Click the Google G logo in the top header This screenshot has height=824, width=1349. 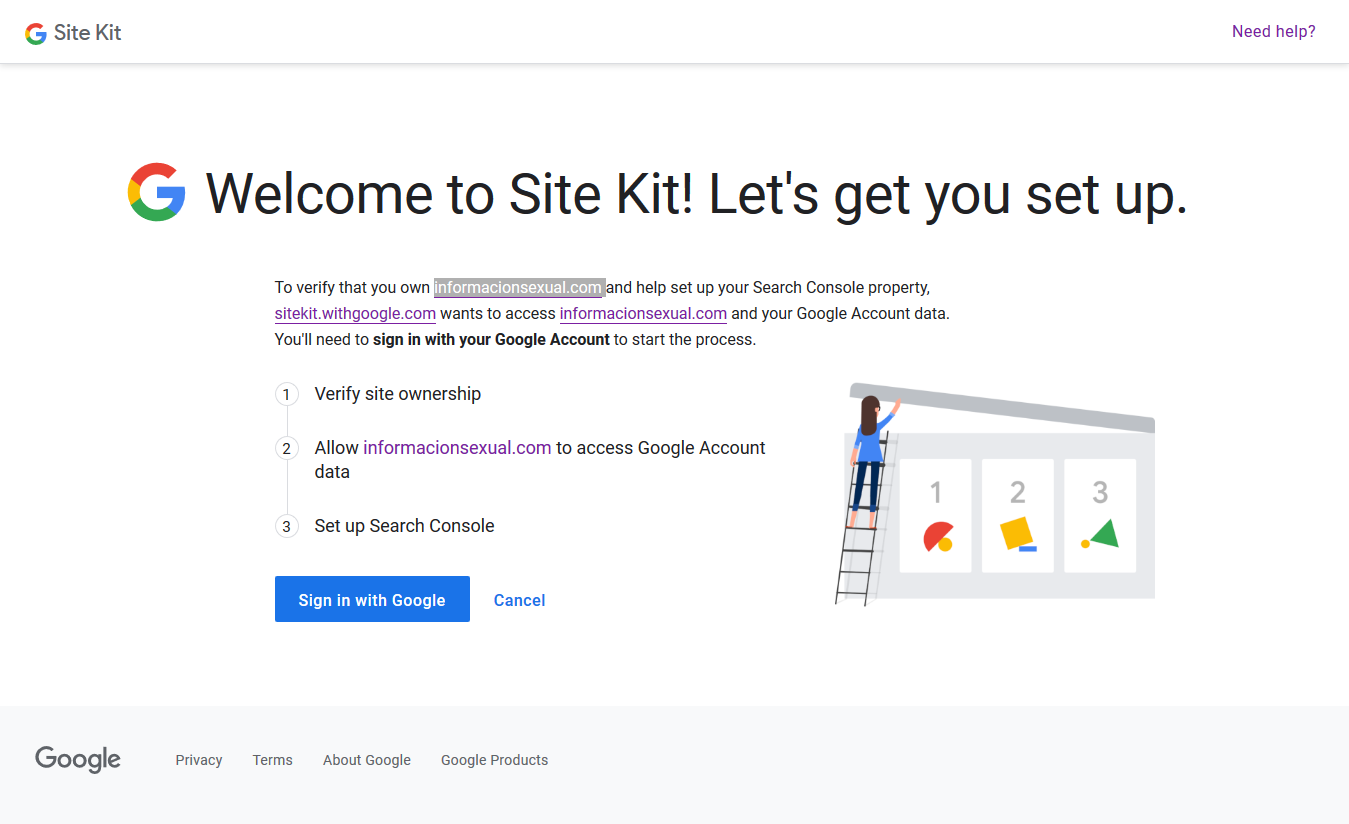coord(35,31)
